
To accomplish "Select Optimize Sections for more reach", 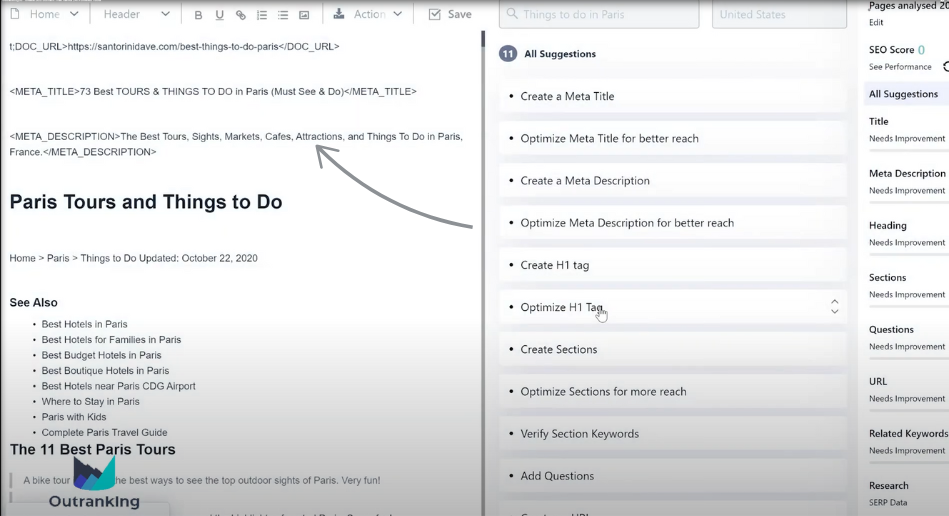I will click(672, 391).
